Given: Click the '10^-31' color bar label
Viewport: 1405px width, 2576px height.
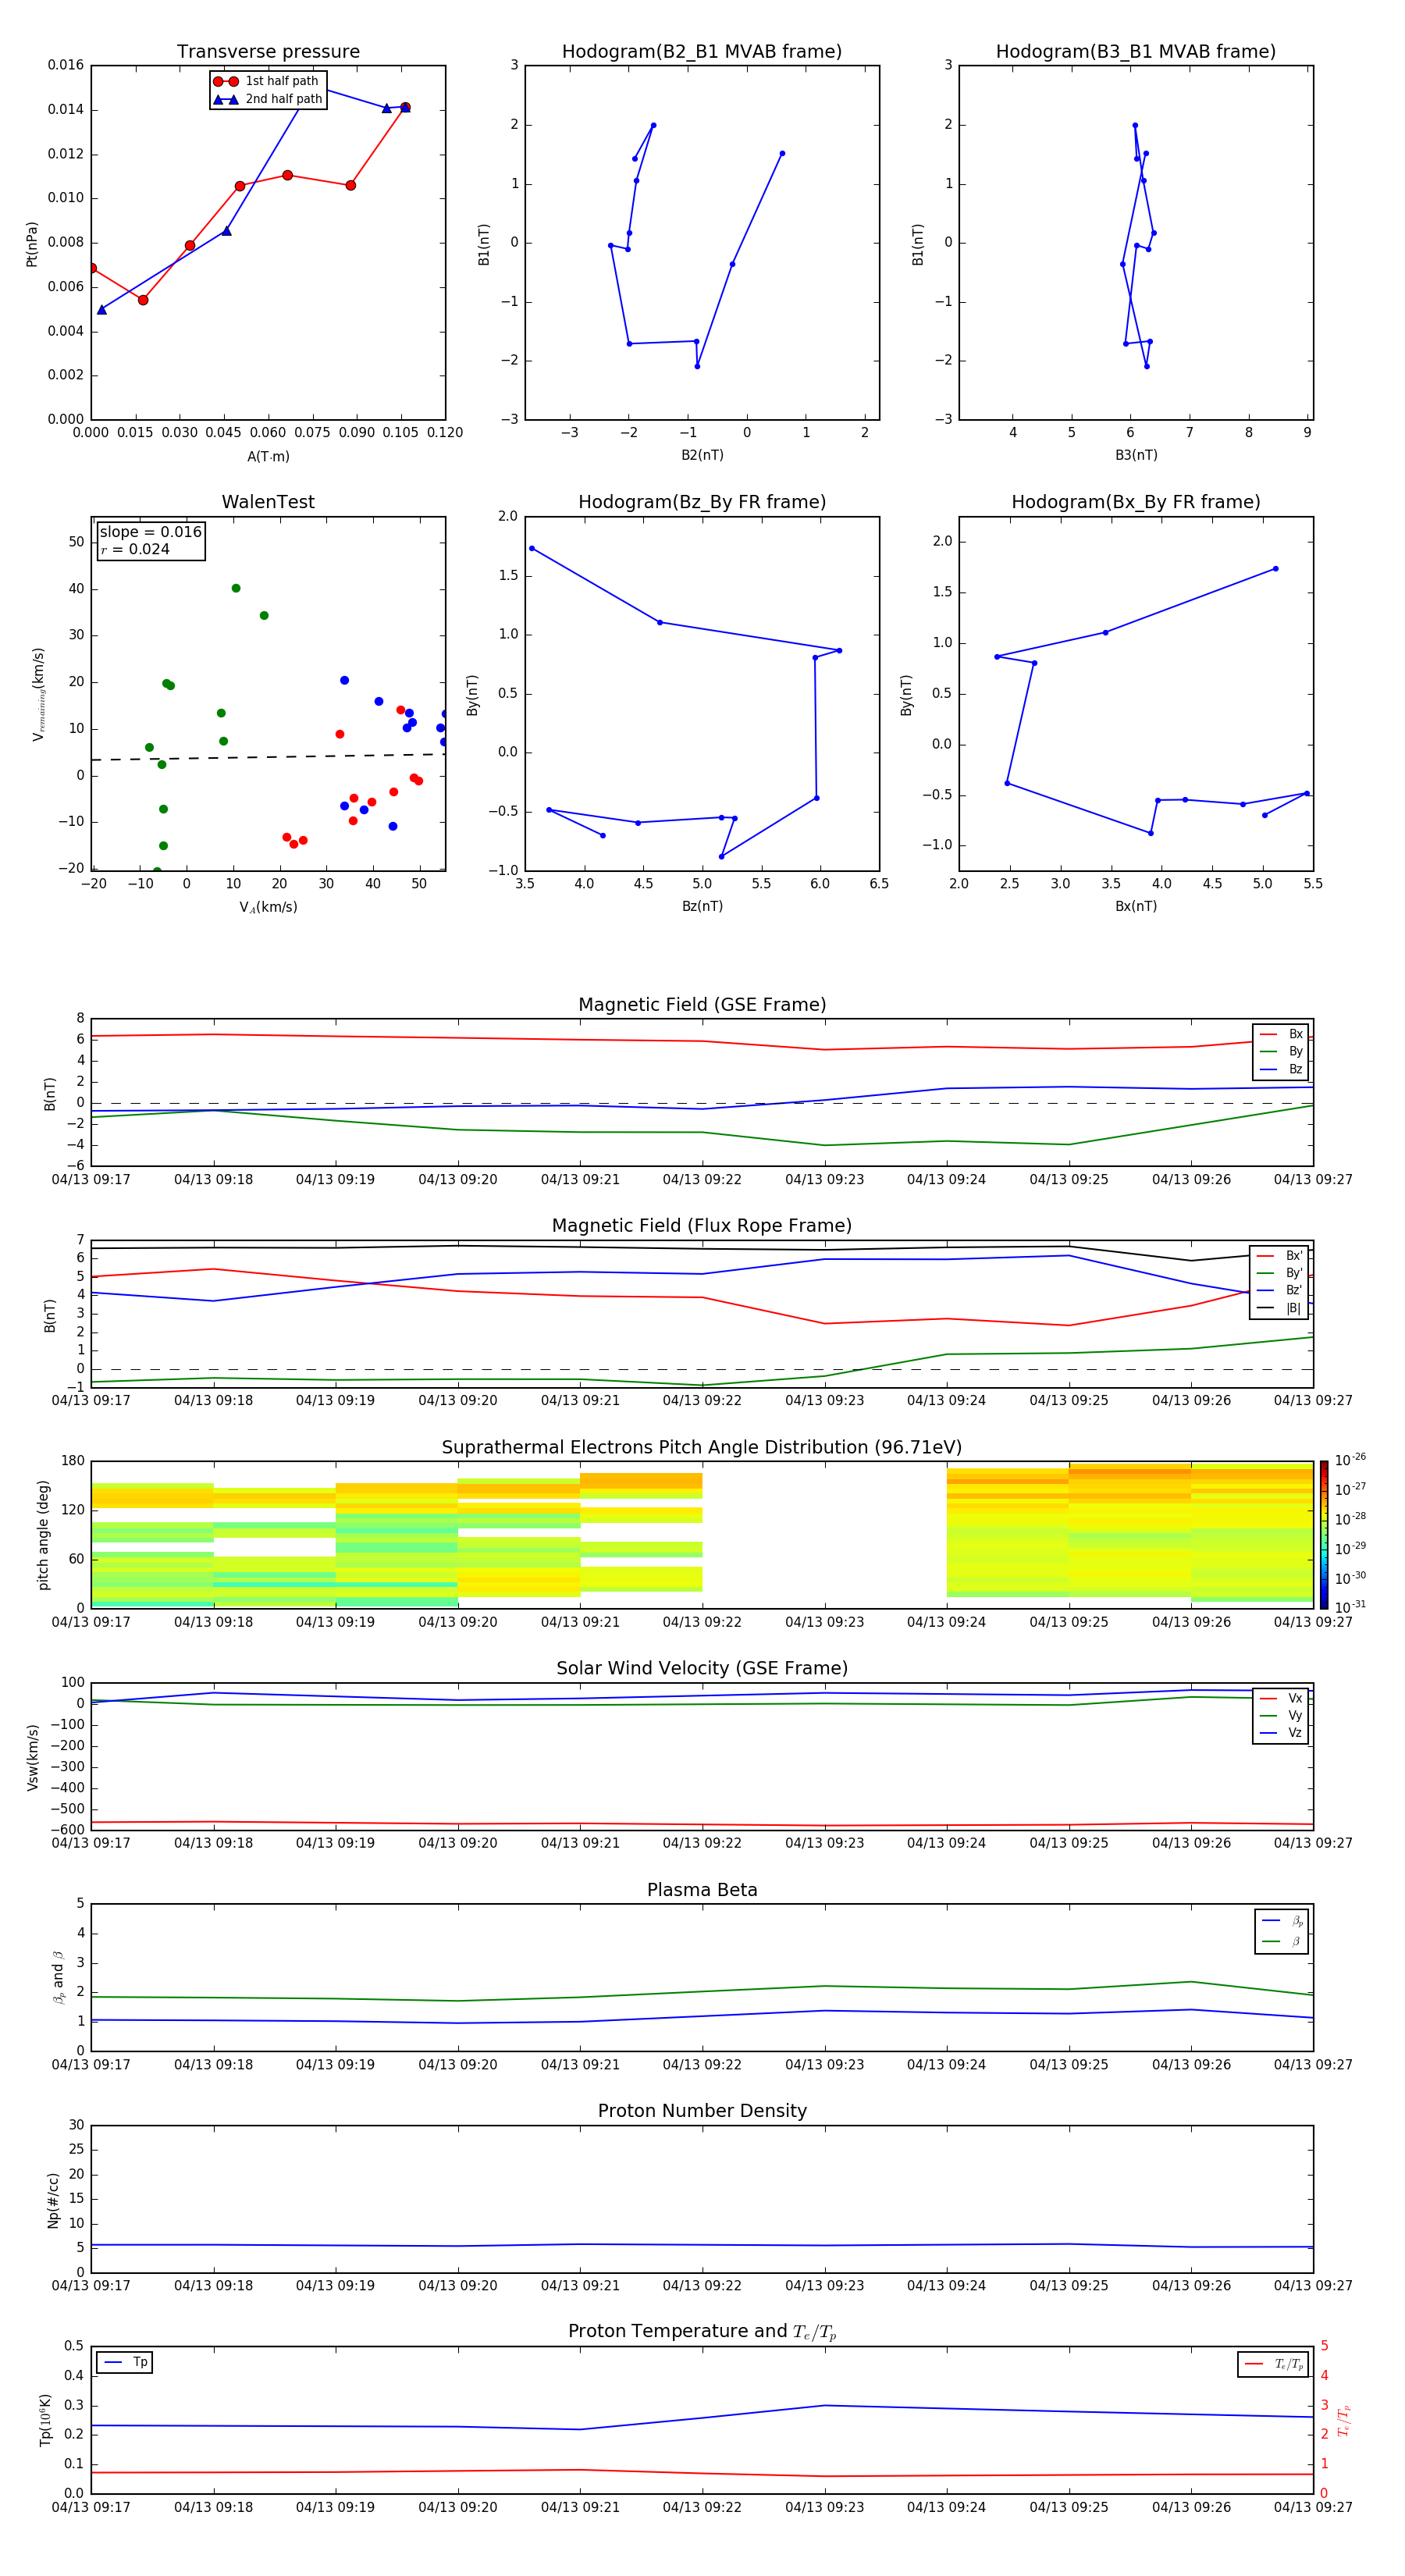Looking at the screenshot, I should tap(1349, 1607).
